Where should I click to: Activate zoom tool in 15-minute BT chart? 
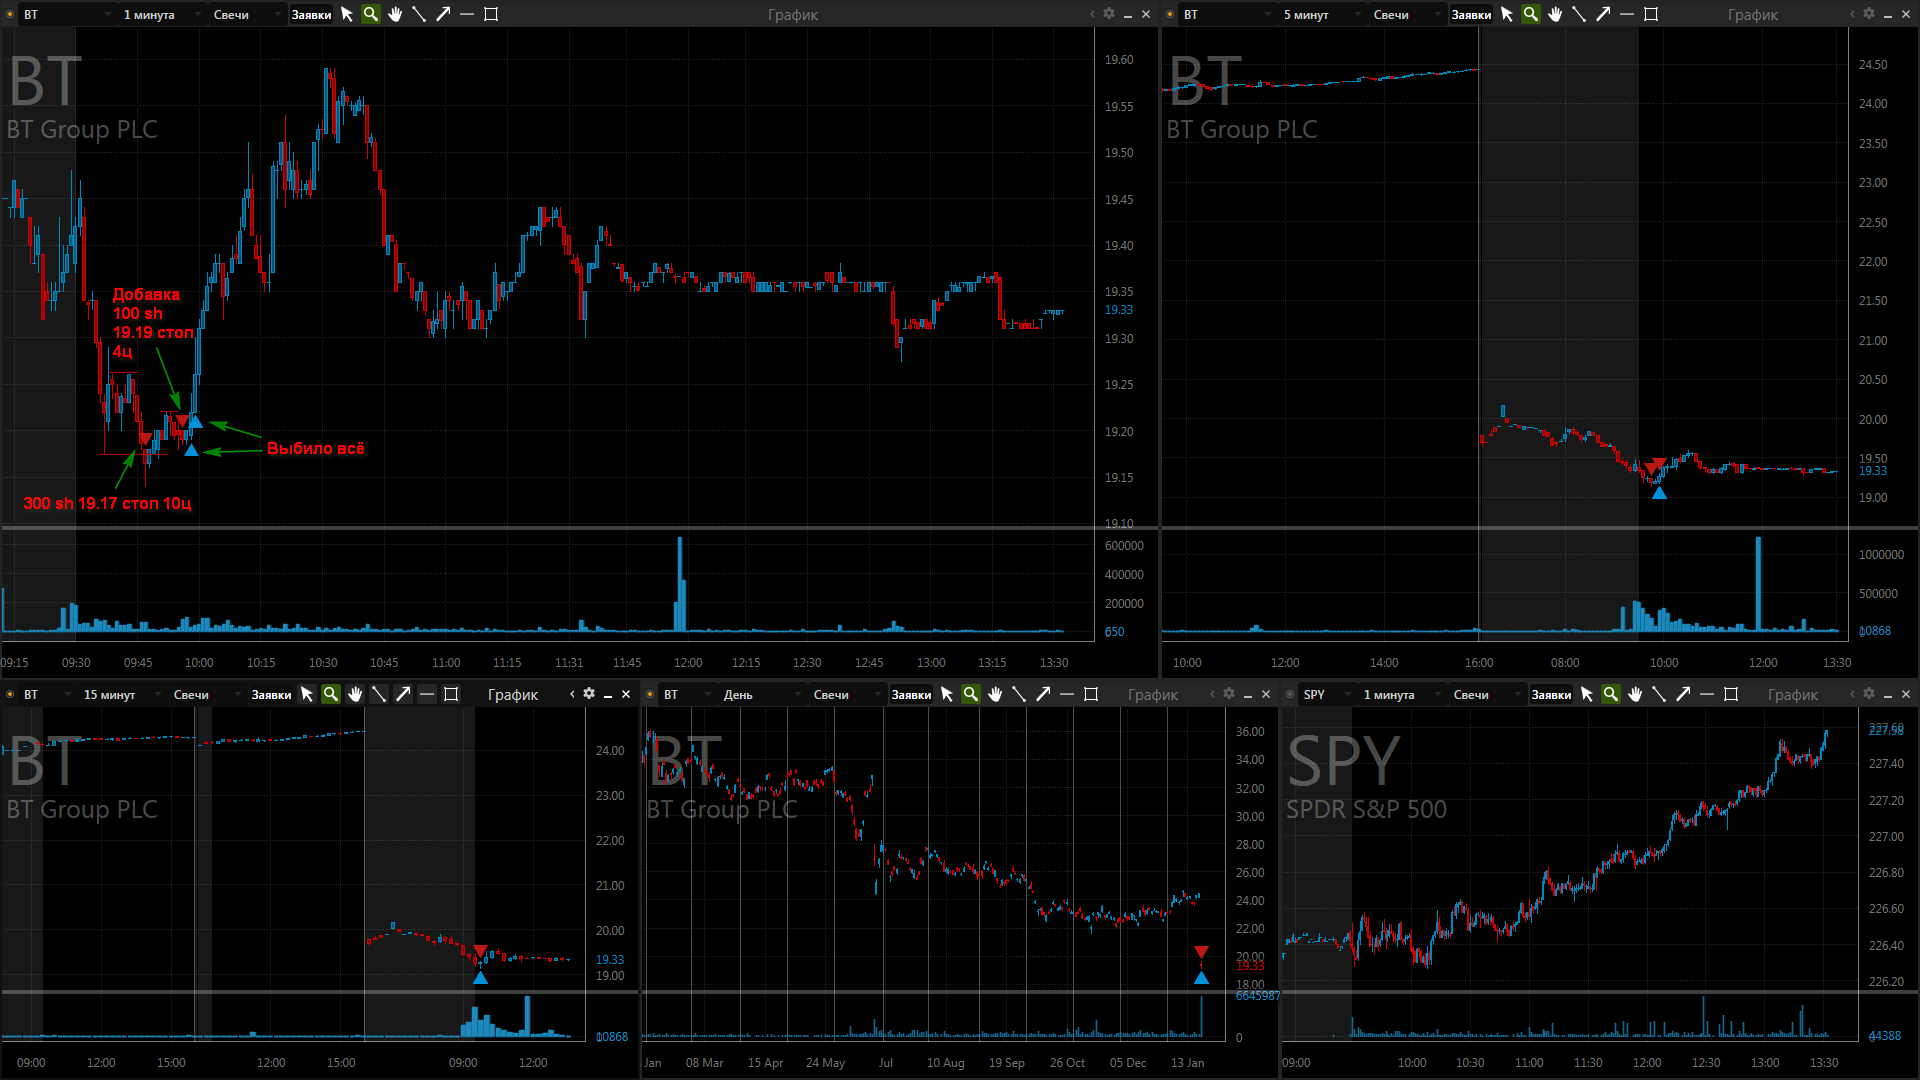click(x=331, y=694)
